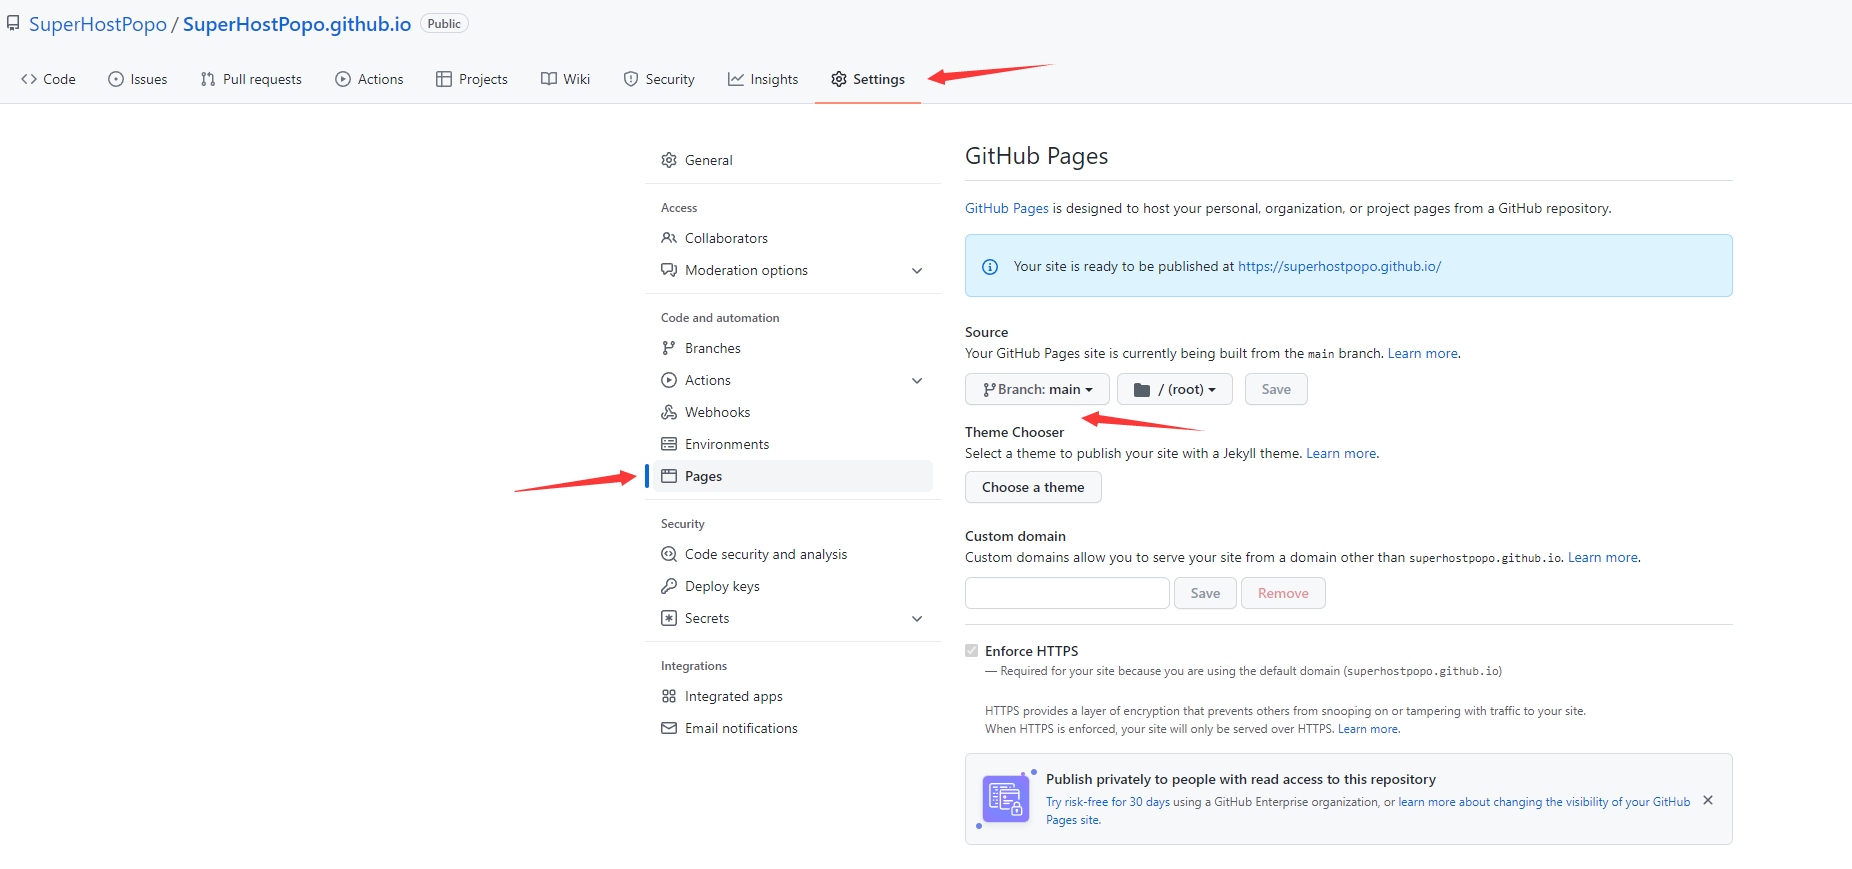Click the Secrets asterisk icon

(x=669, y=618)
